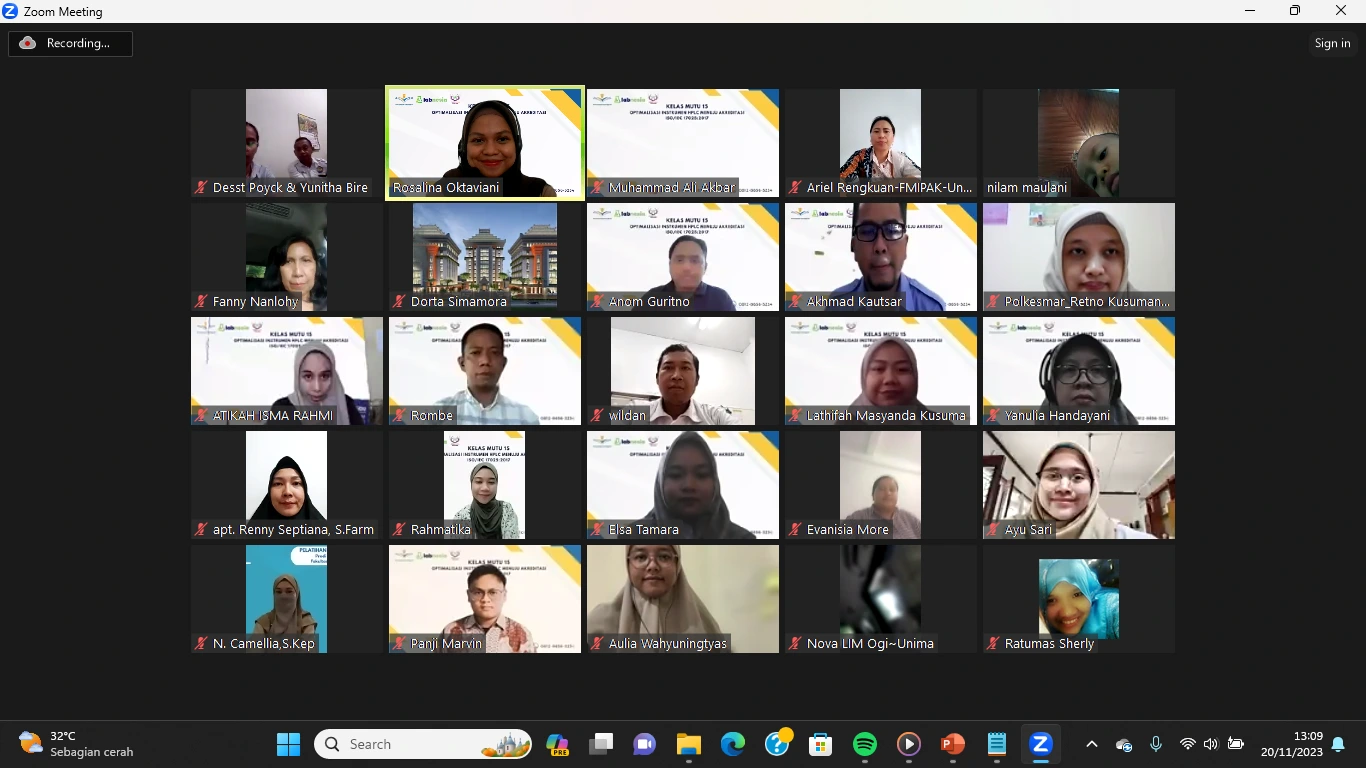Screen dimensions: 1366x768
Task: Click the Recording indicator control
Action: click(x=69, y=43)
